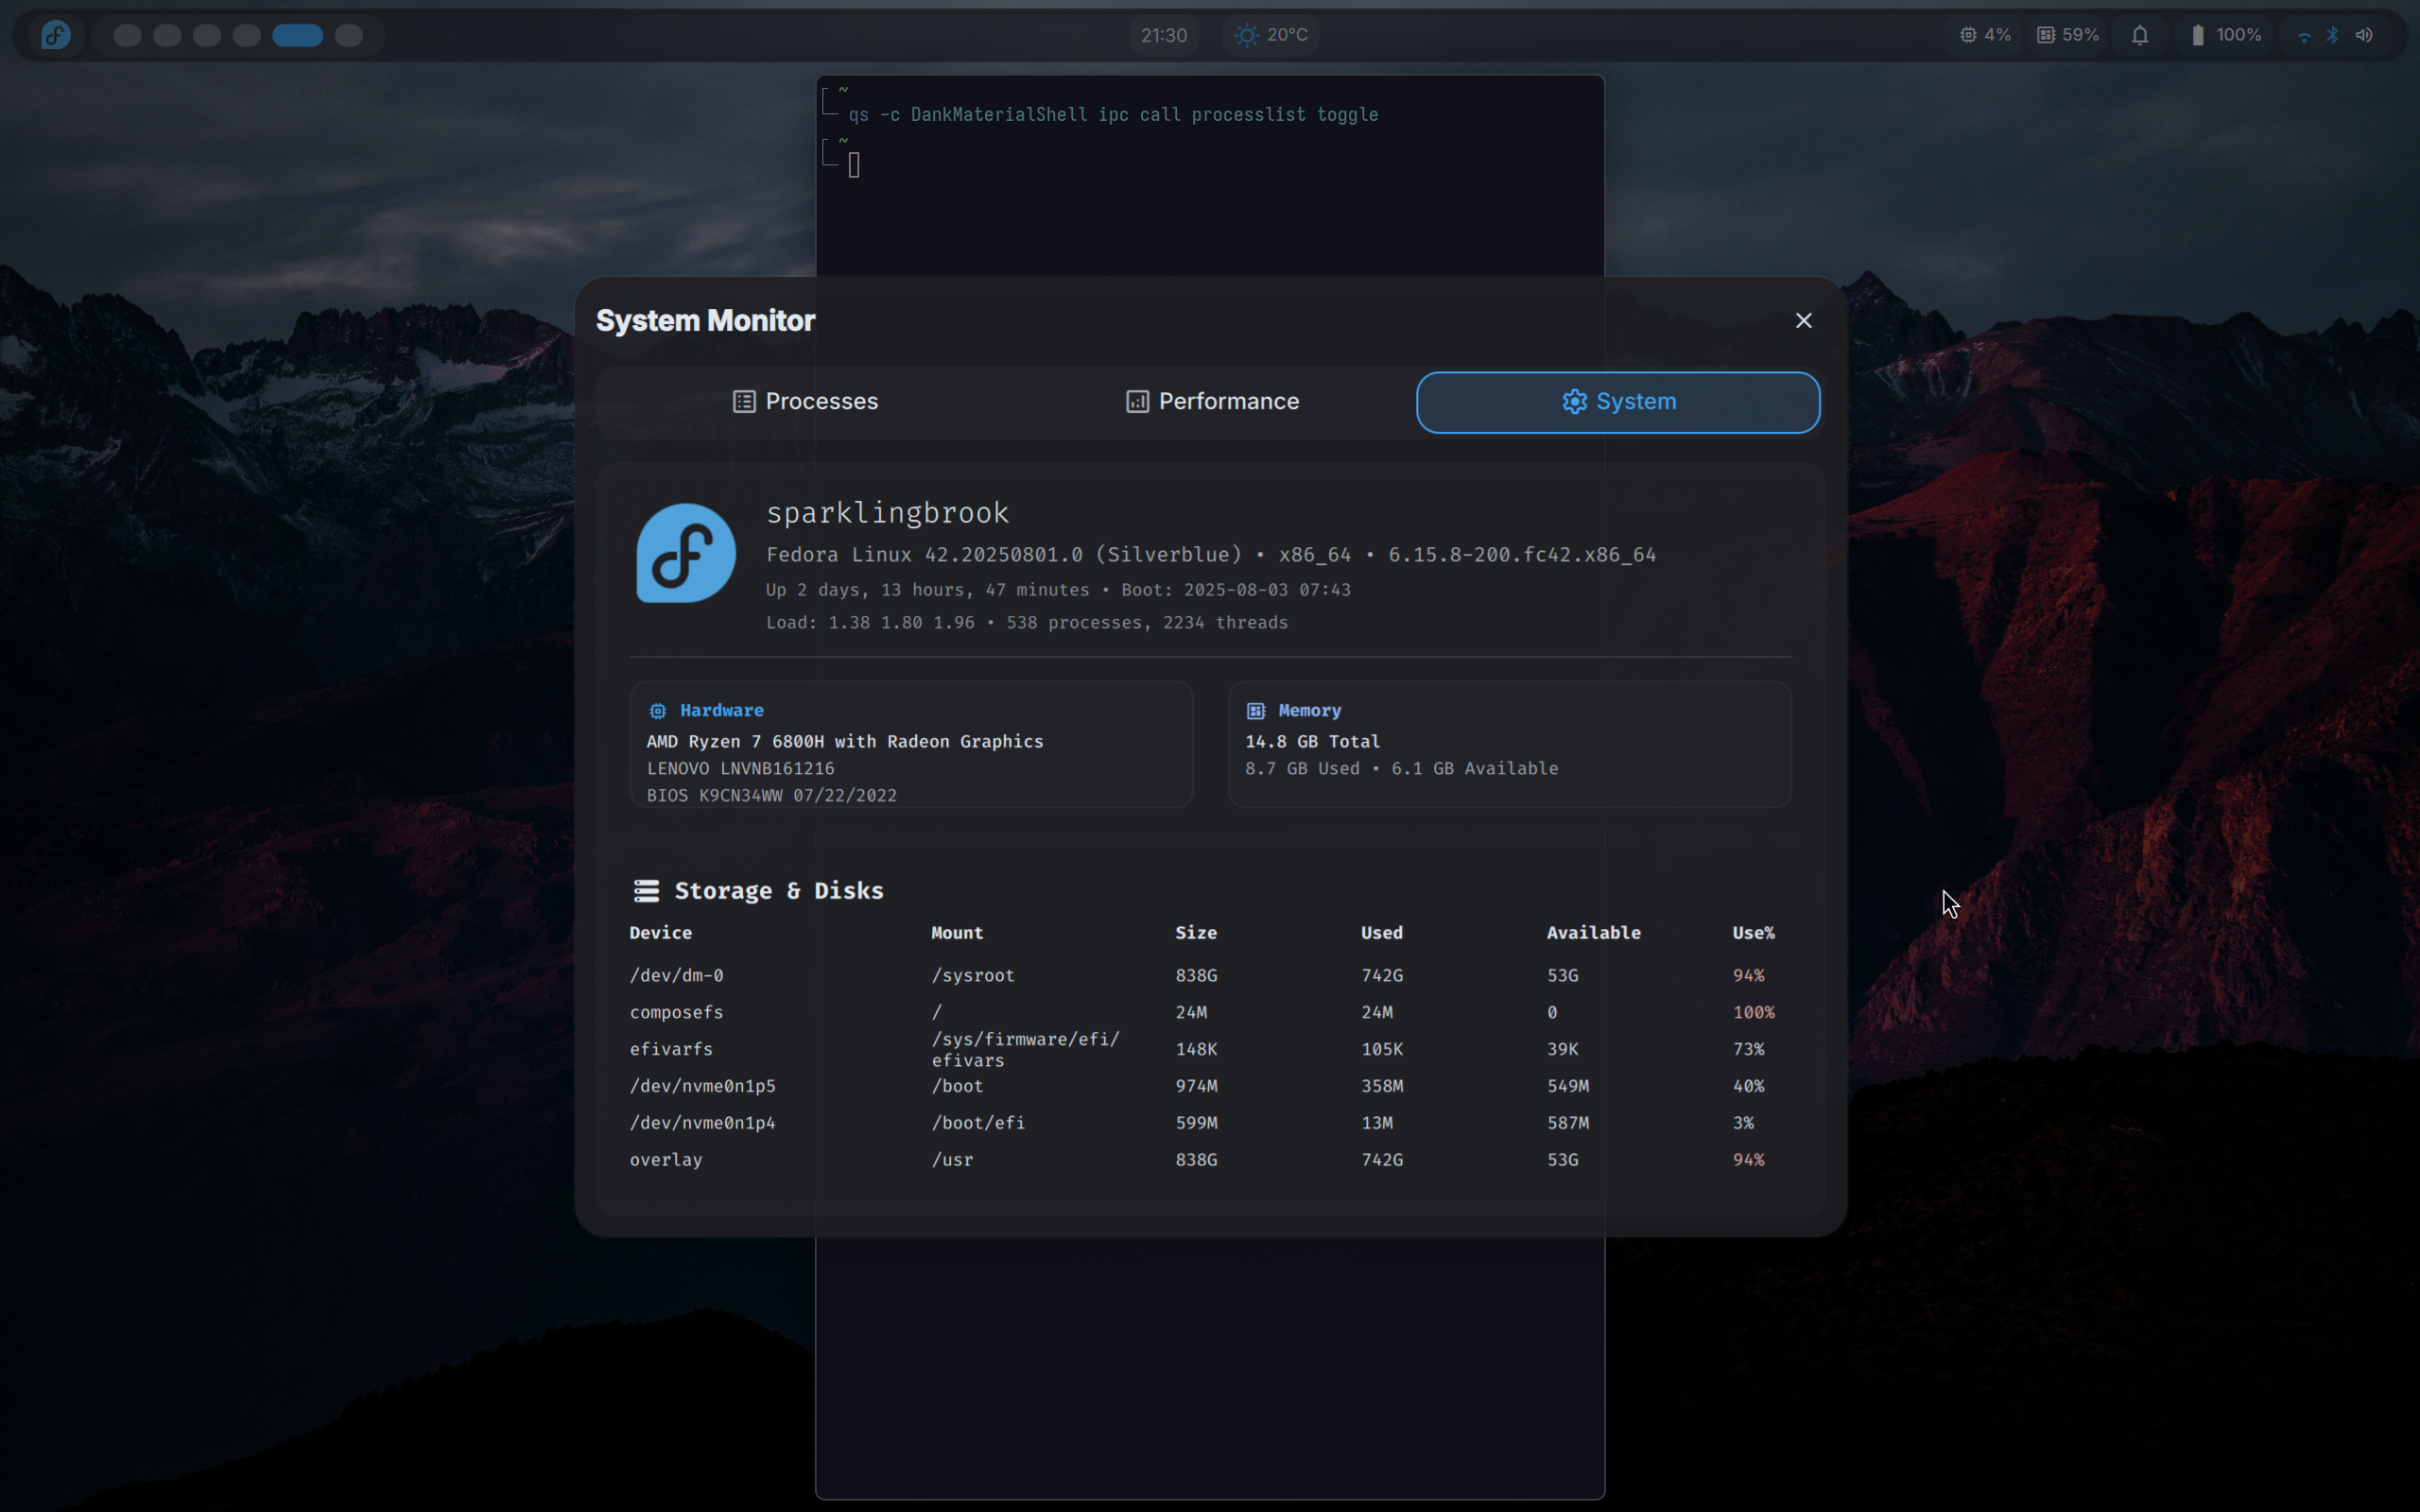Close the System Monitor window

(x=1803, y=320)
